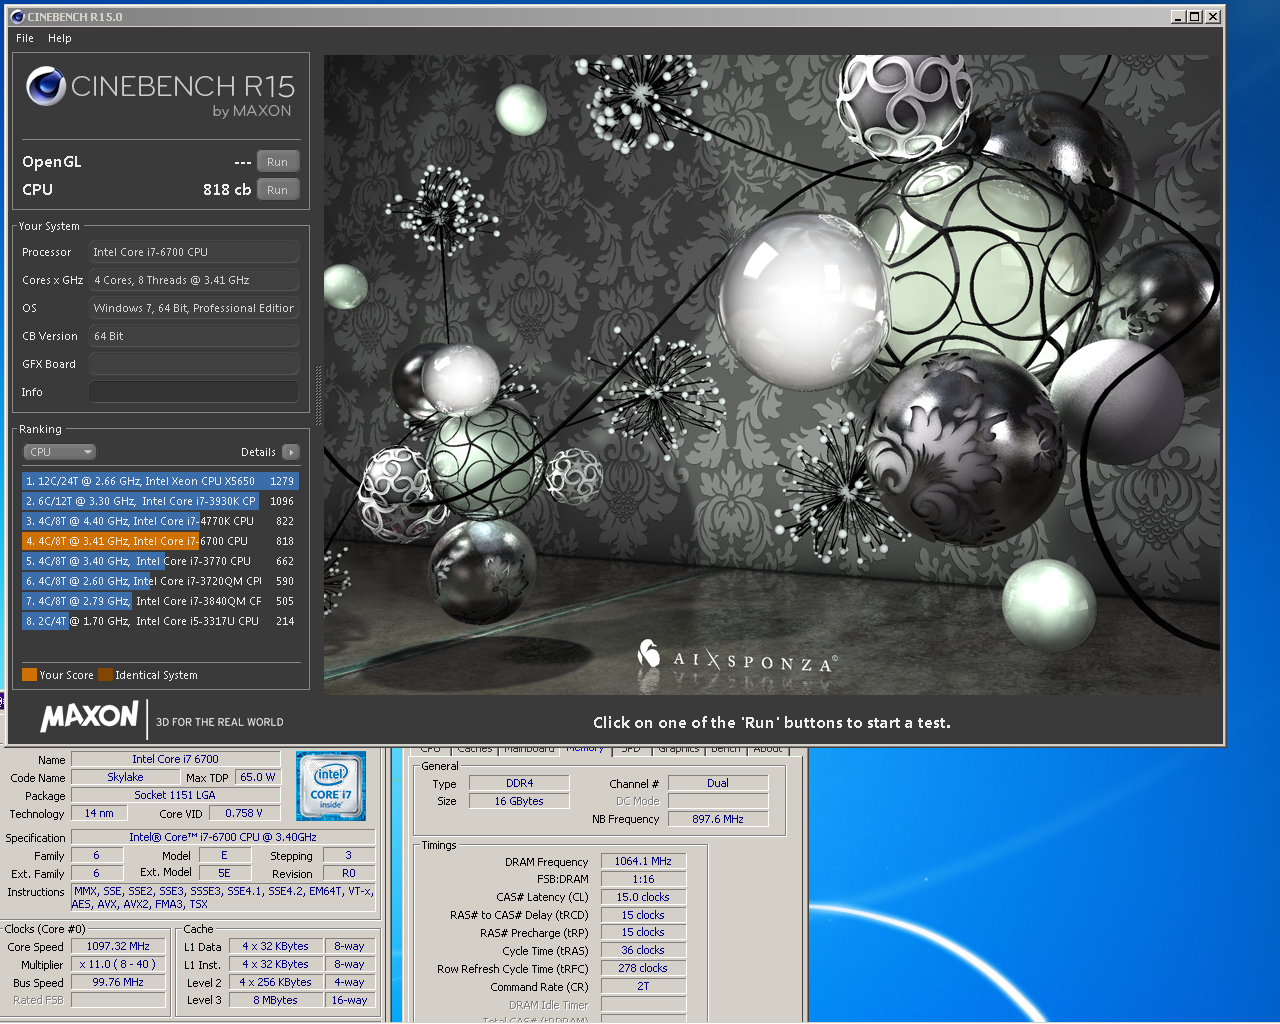Click the Package value Socket 1151 LGA

pyautogui.click(x=176, y=795)
